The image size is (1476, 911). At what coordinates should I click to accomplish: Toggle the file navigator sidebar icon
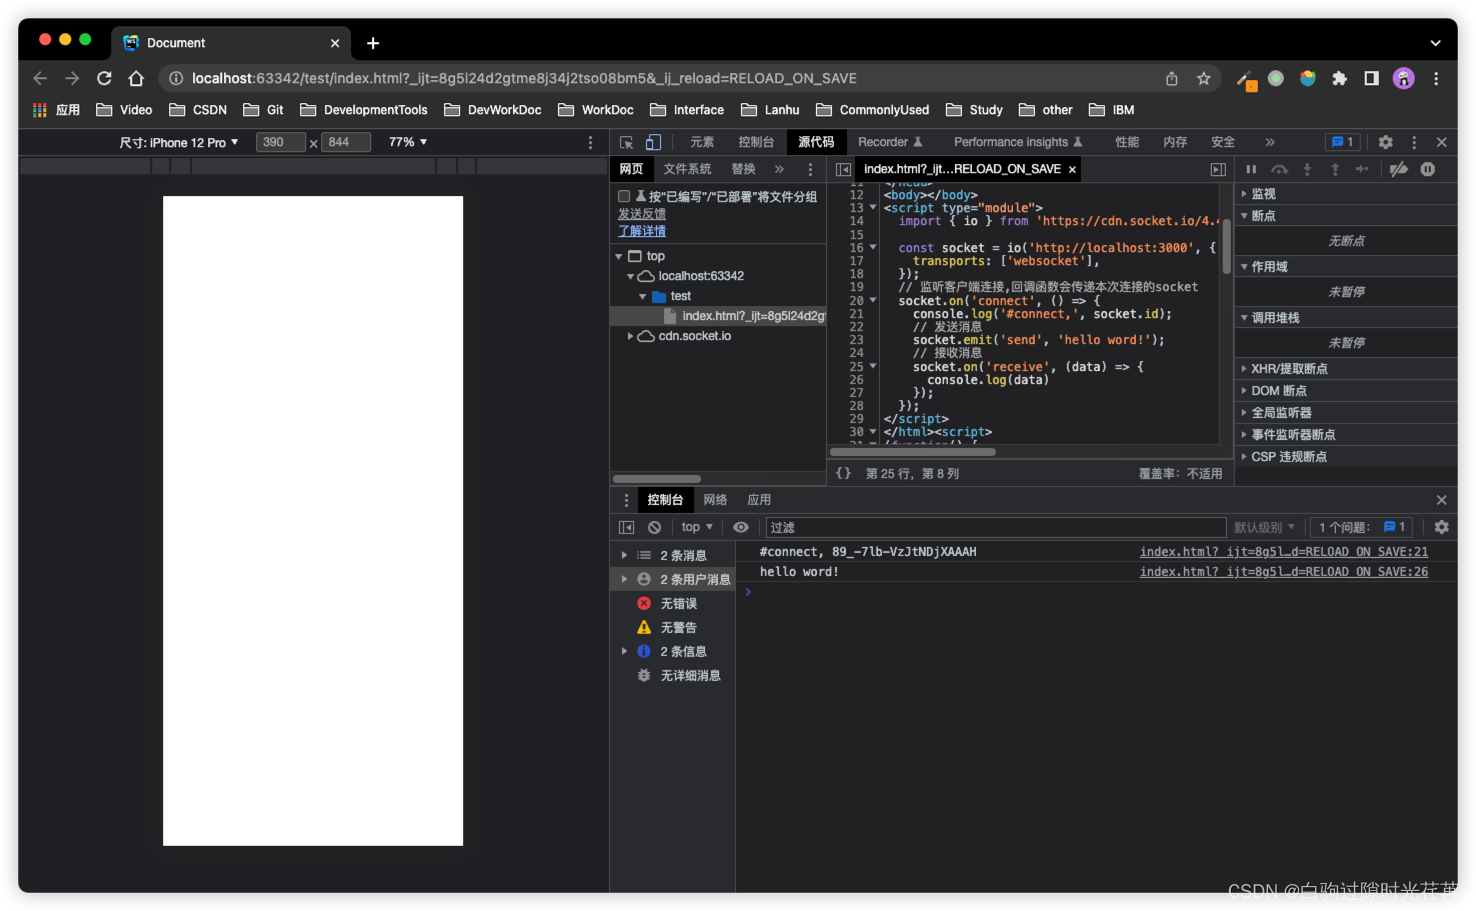[843, 169]
